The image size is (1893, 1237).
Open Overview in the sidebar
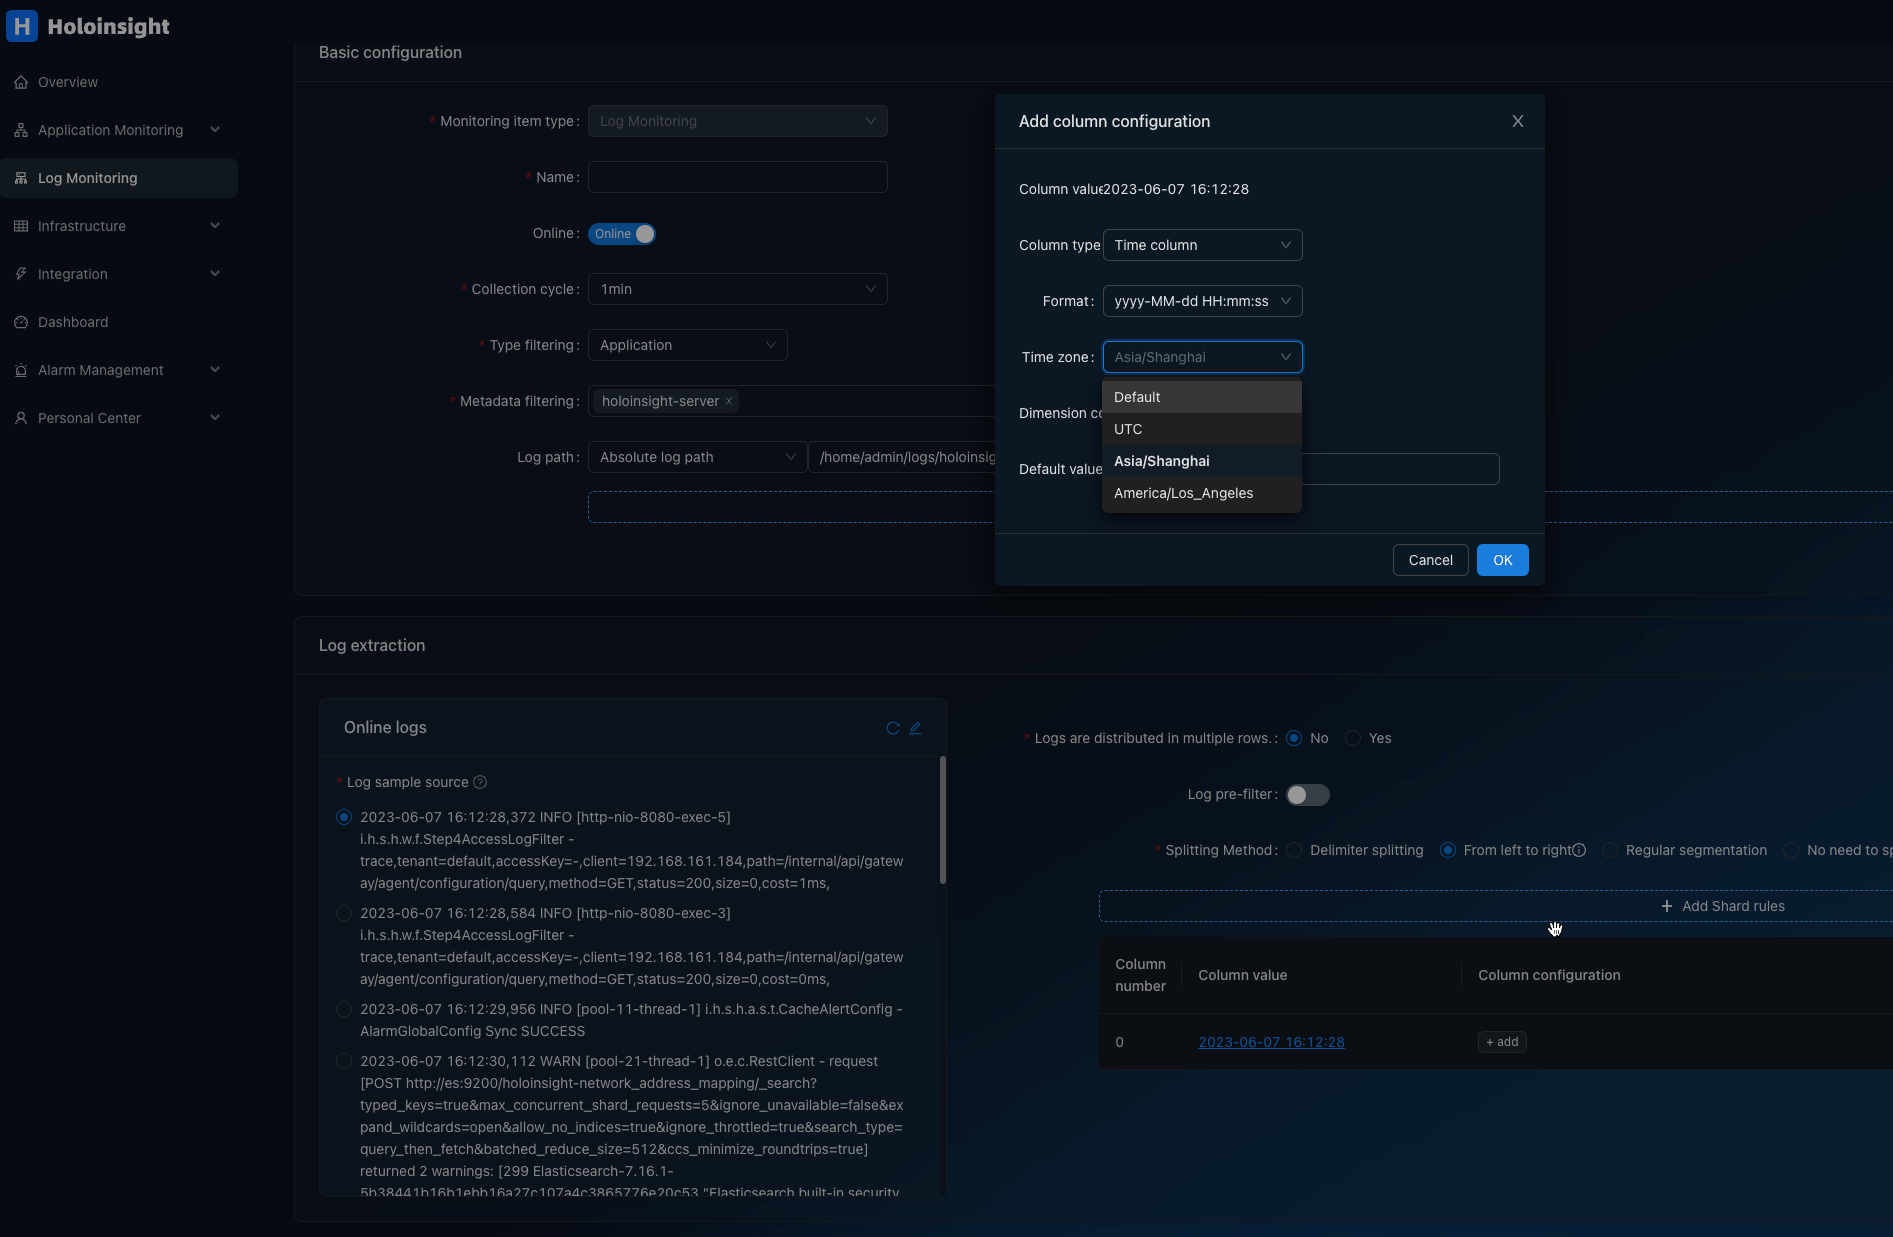[x=119, y=82]
